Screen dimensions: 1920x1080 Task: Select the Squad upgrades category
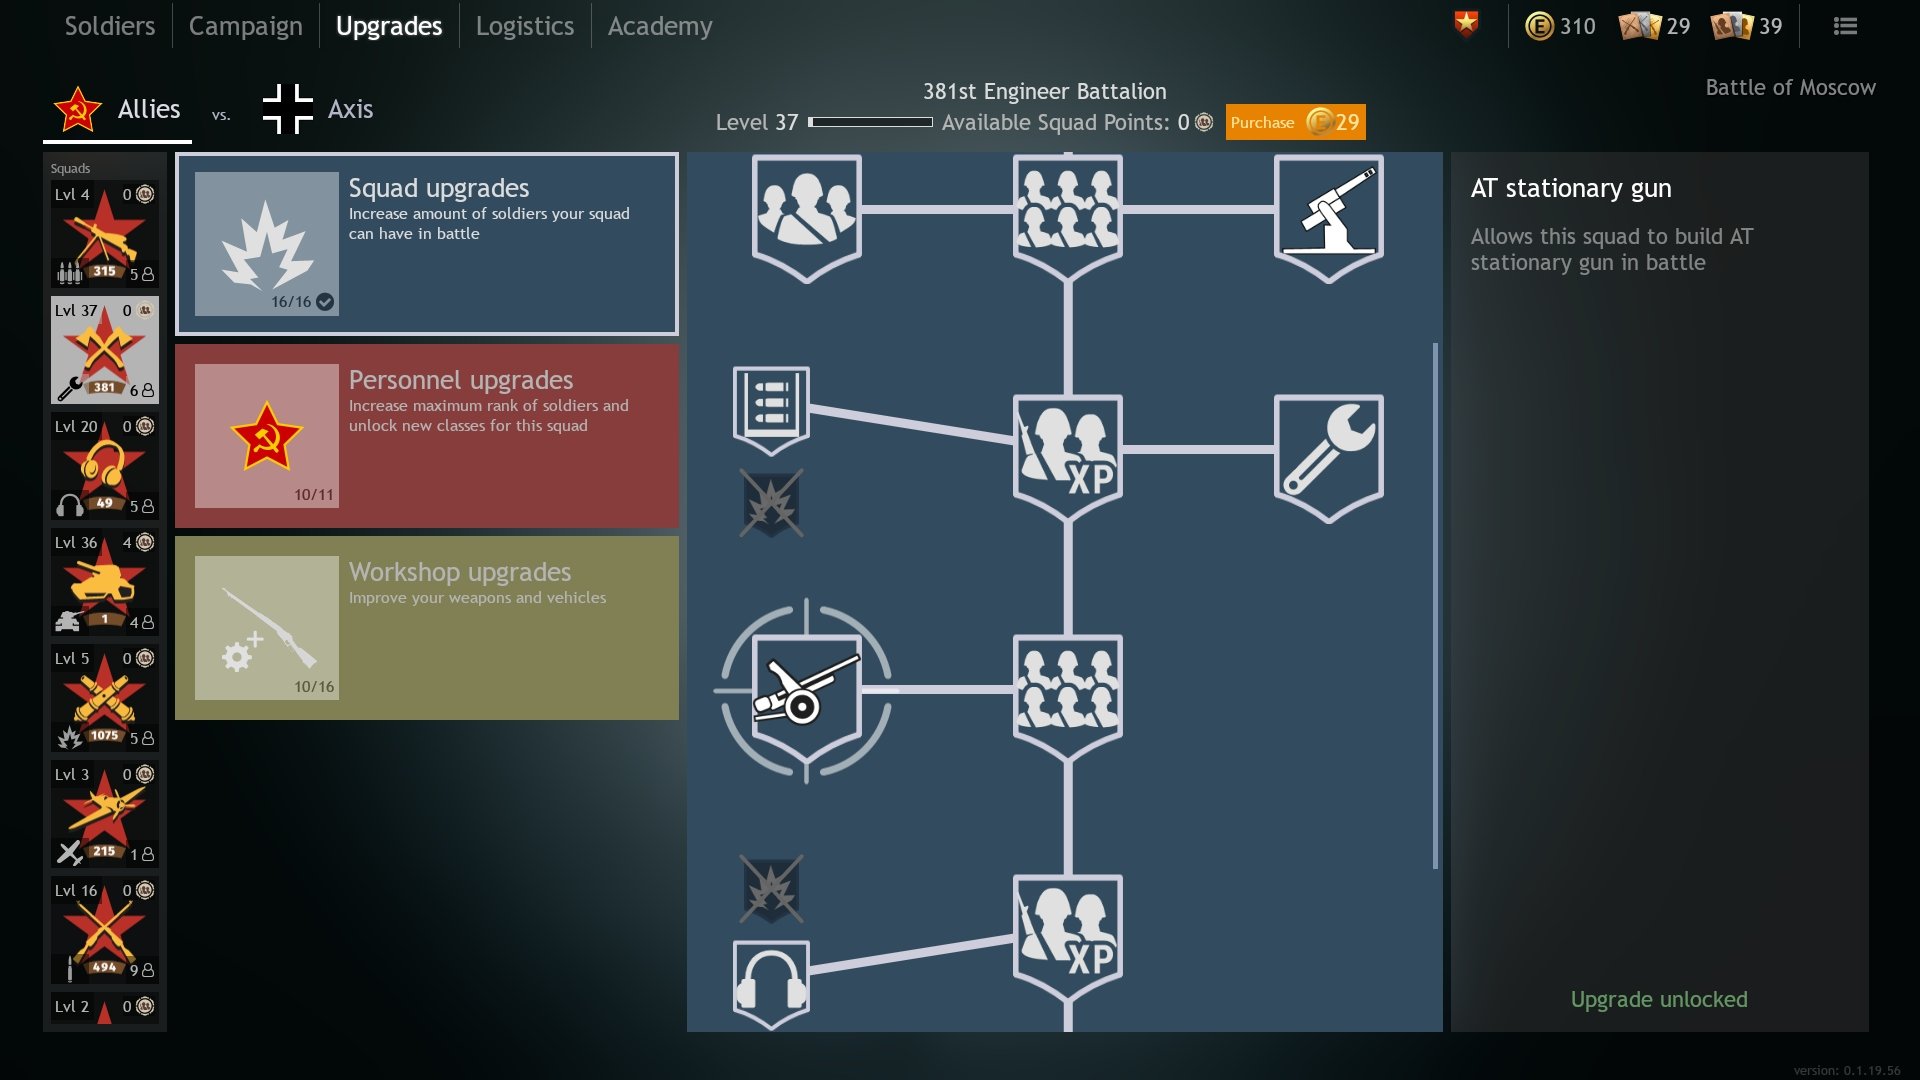427,244
